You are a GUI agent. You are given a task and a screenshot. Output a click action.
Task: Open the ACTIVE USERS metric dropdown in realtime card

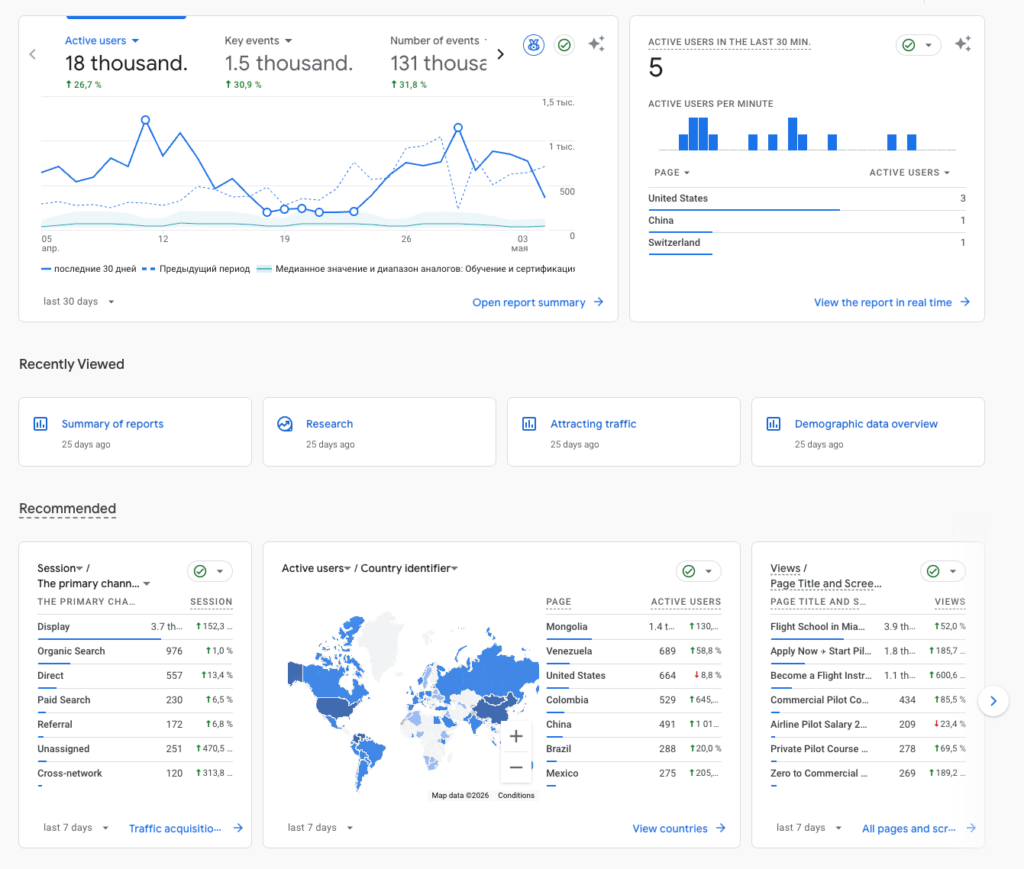[909, 172]
